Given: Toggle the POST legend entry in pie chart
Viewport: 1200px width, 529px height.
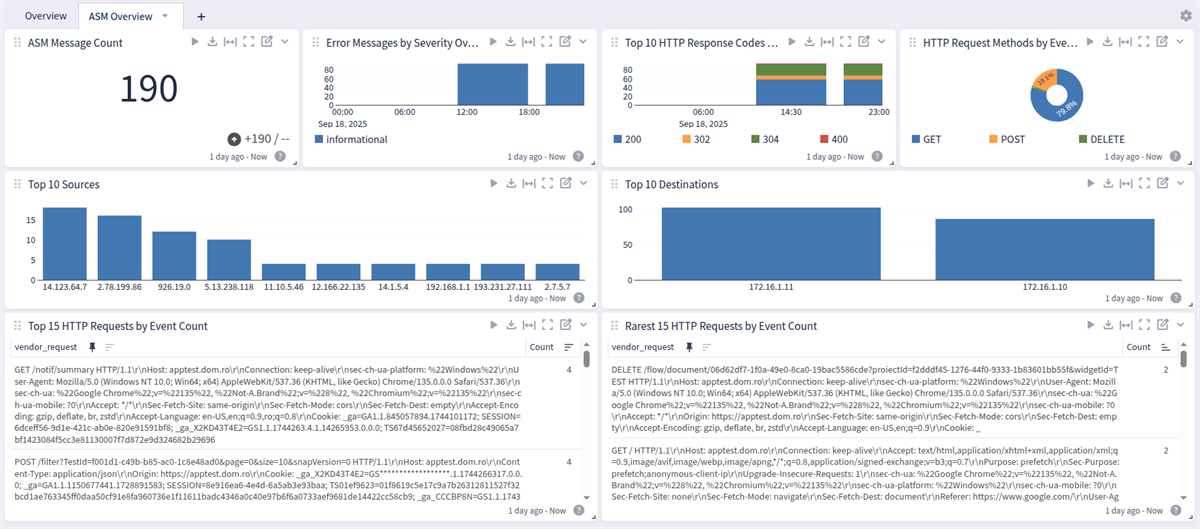Looking at the screenshot, I should [1015, 140].
